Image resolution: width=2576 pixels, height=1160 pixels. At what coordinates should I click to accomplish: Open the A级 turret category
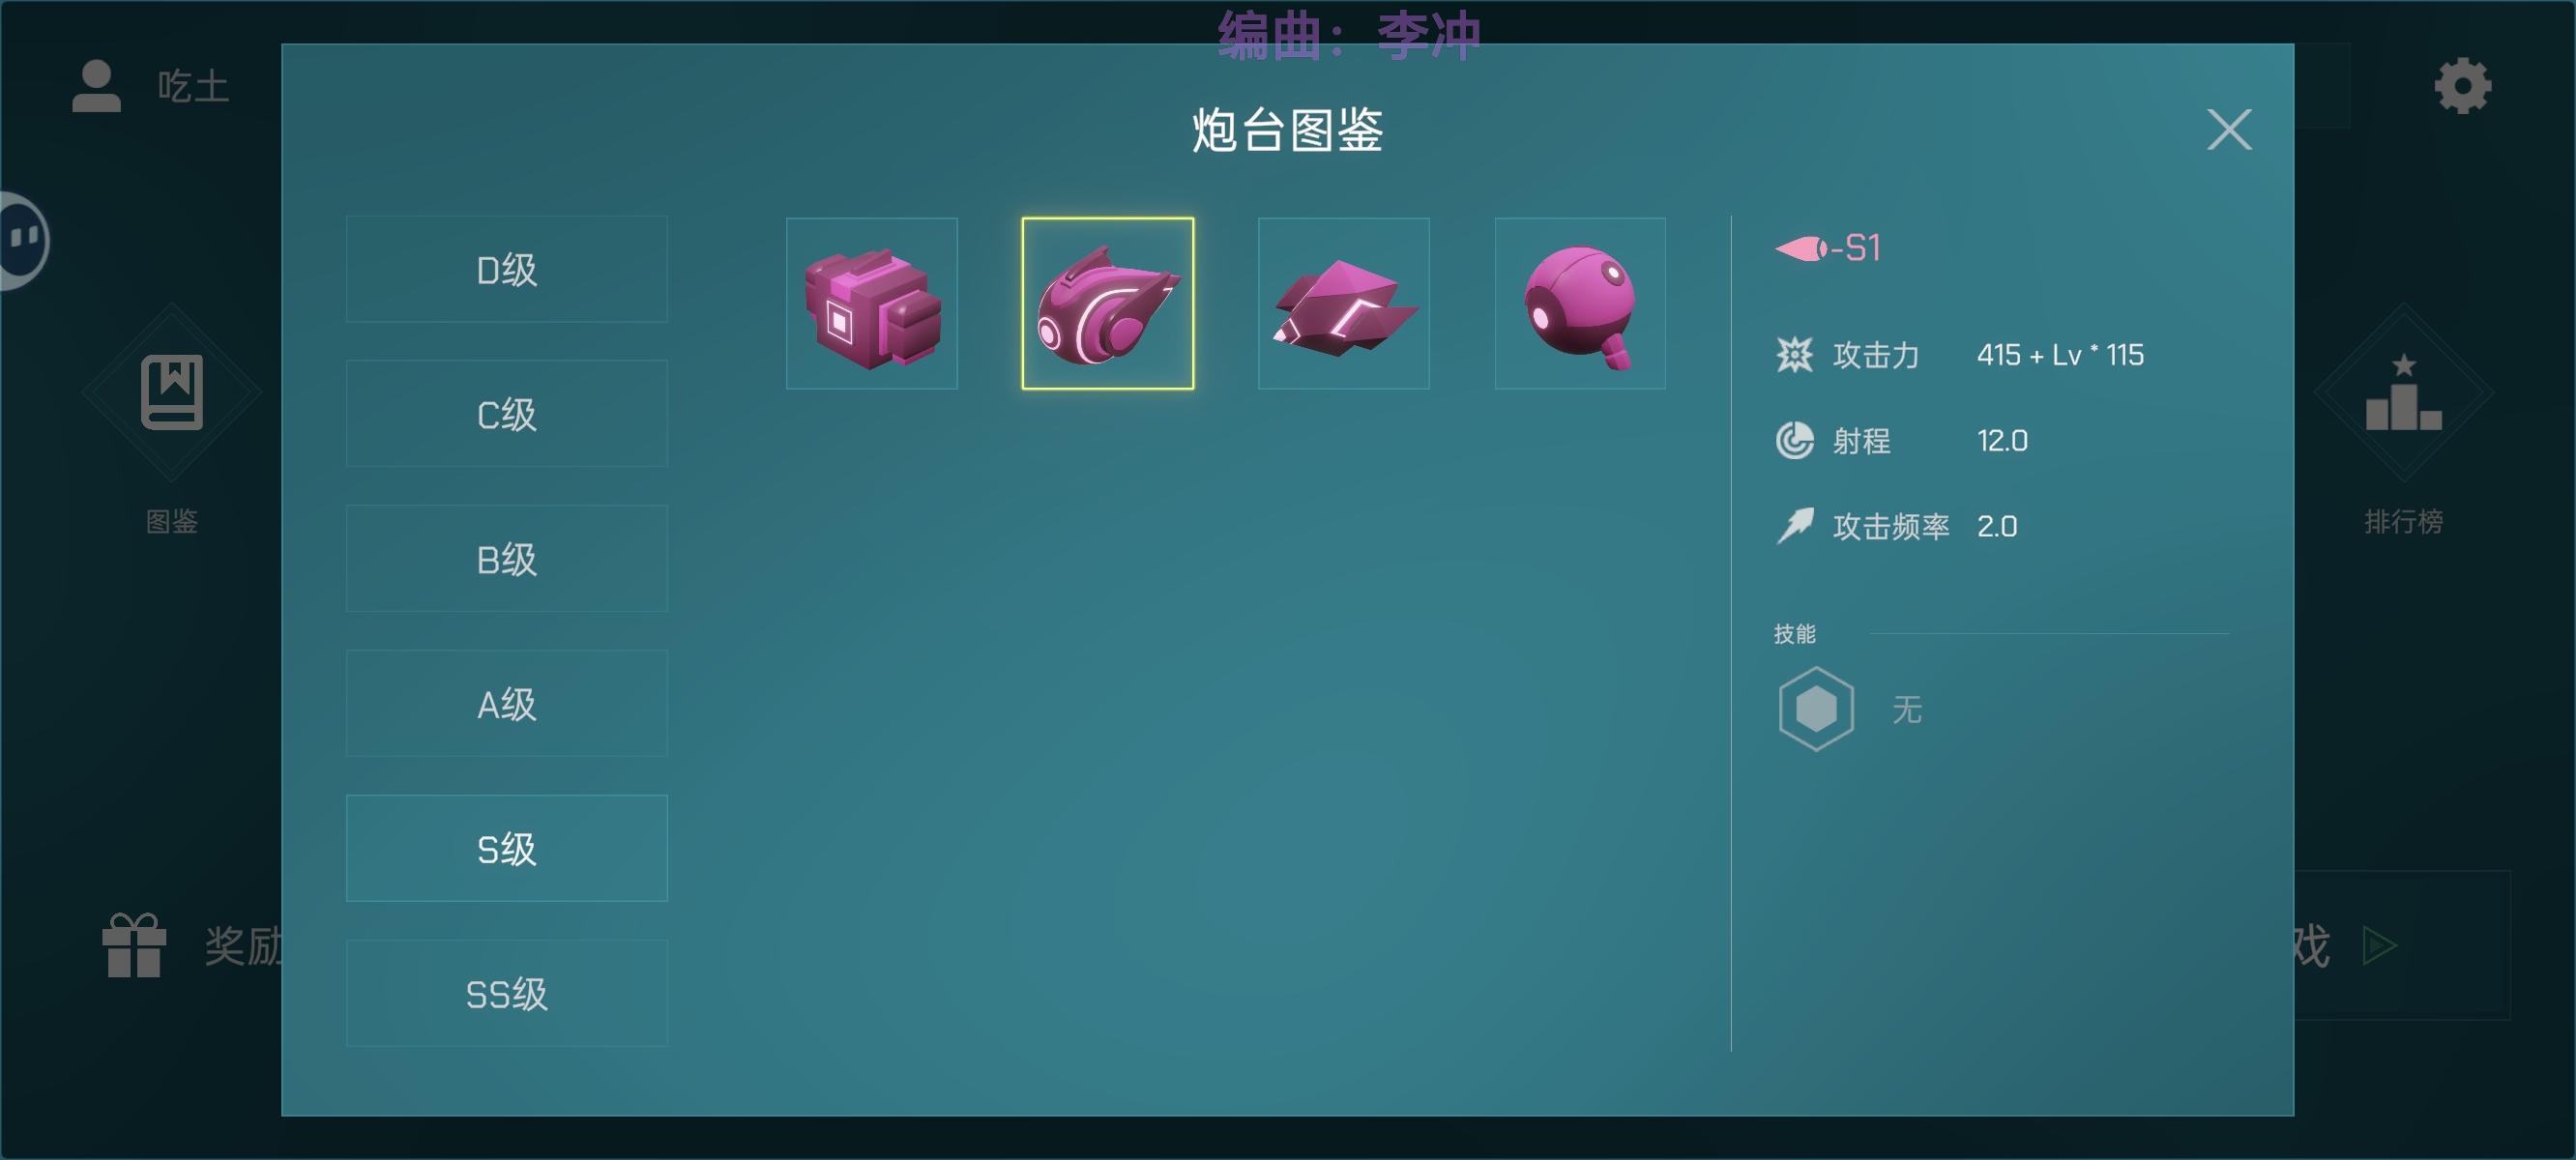click(506, 704)
